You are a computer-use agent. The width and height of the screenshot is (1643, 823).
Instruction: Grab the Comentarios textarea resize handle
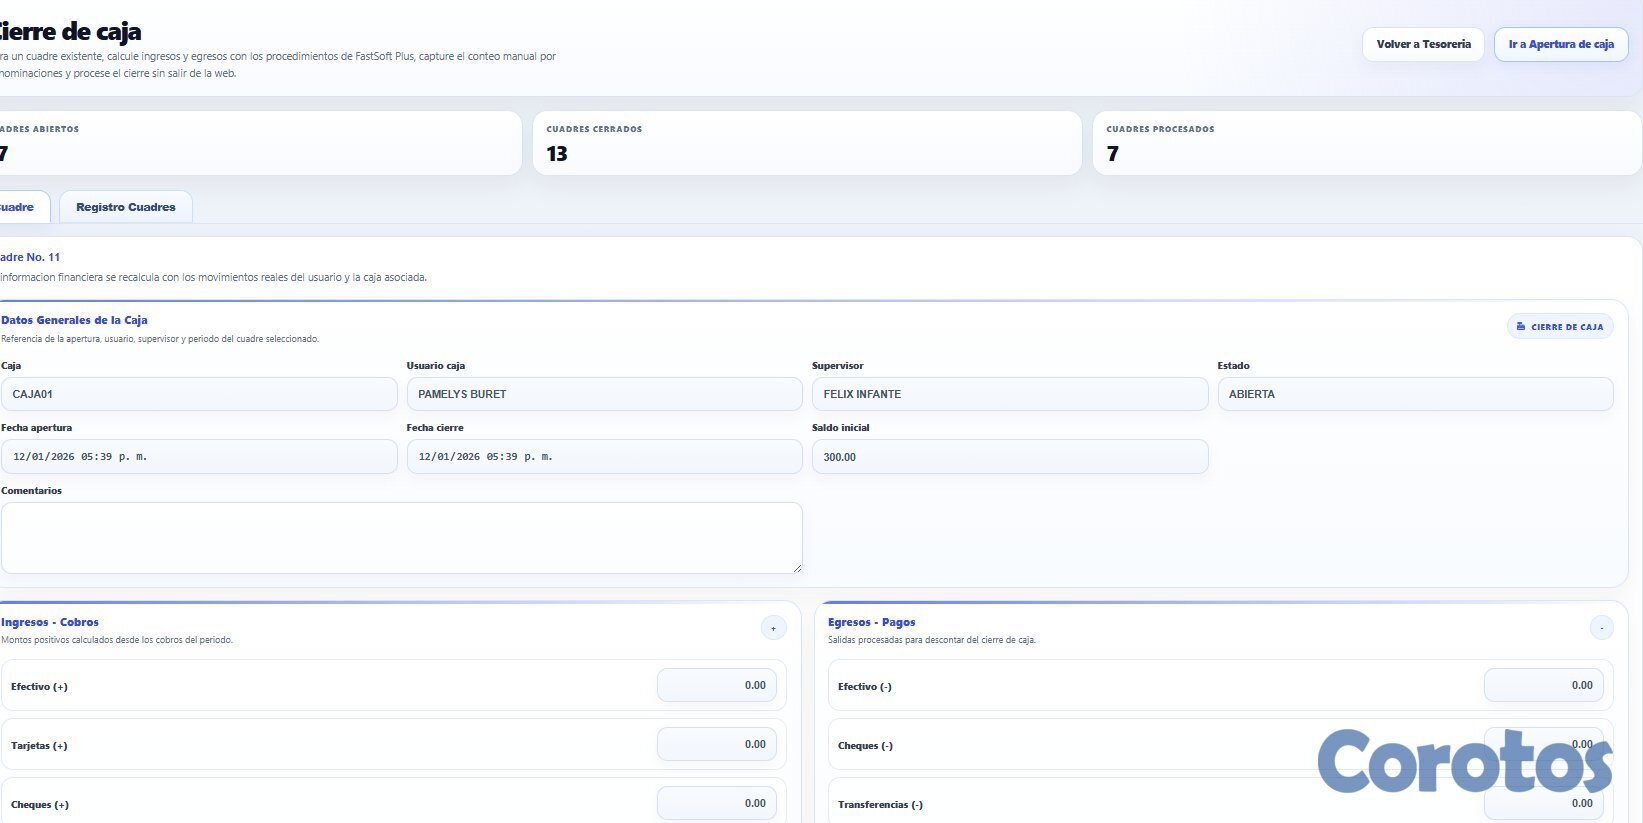point(797,568)
